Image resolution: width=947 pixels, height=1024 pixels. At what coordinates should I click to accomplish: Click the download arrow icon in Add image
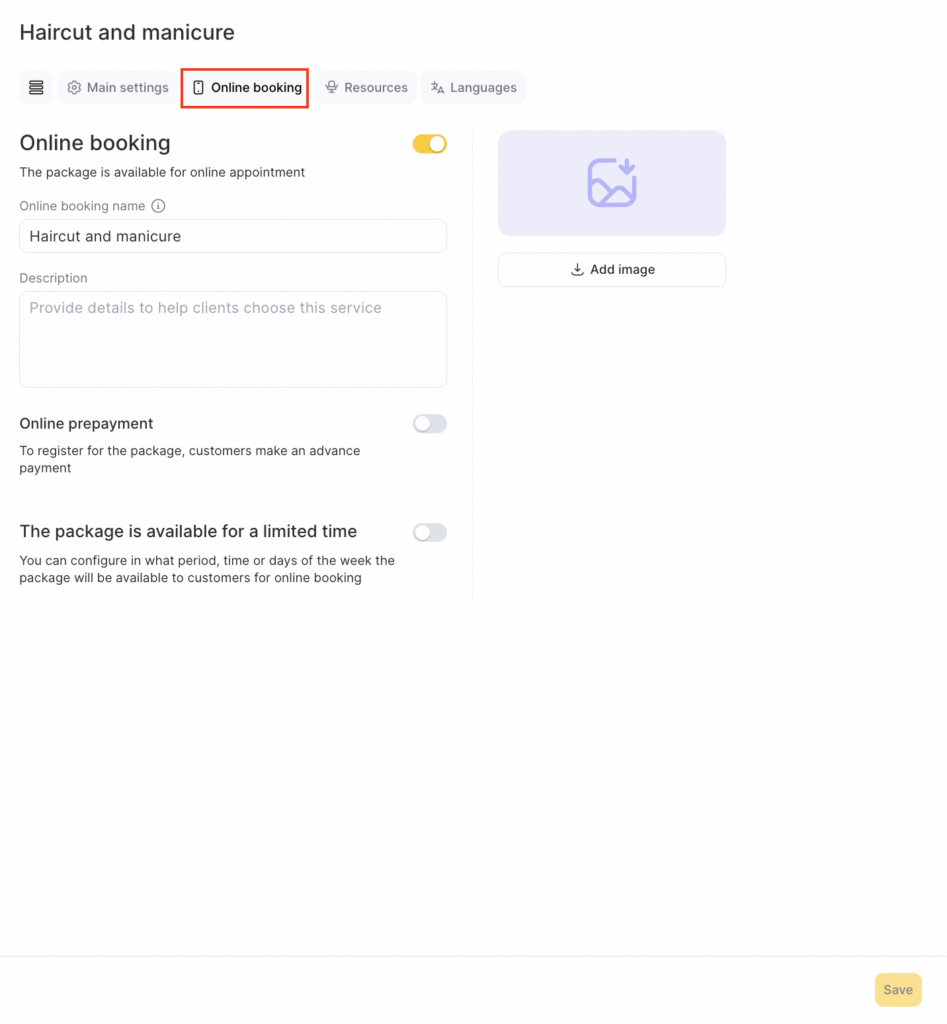[x=577, y=270]
